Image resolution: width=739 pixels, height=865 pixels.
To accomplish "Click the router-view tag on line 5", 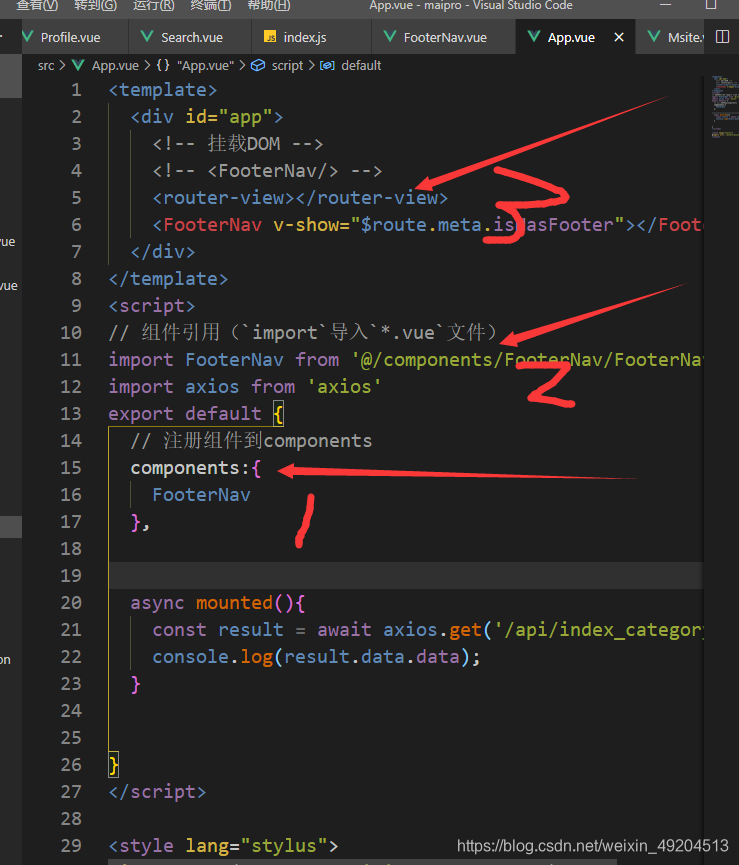I will (300, 197).
